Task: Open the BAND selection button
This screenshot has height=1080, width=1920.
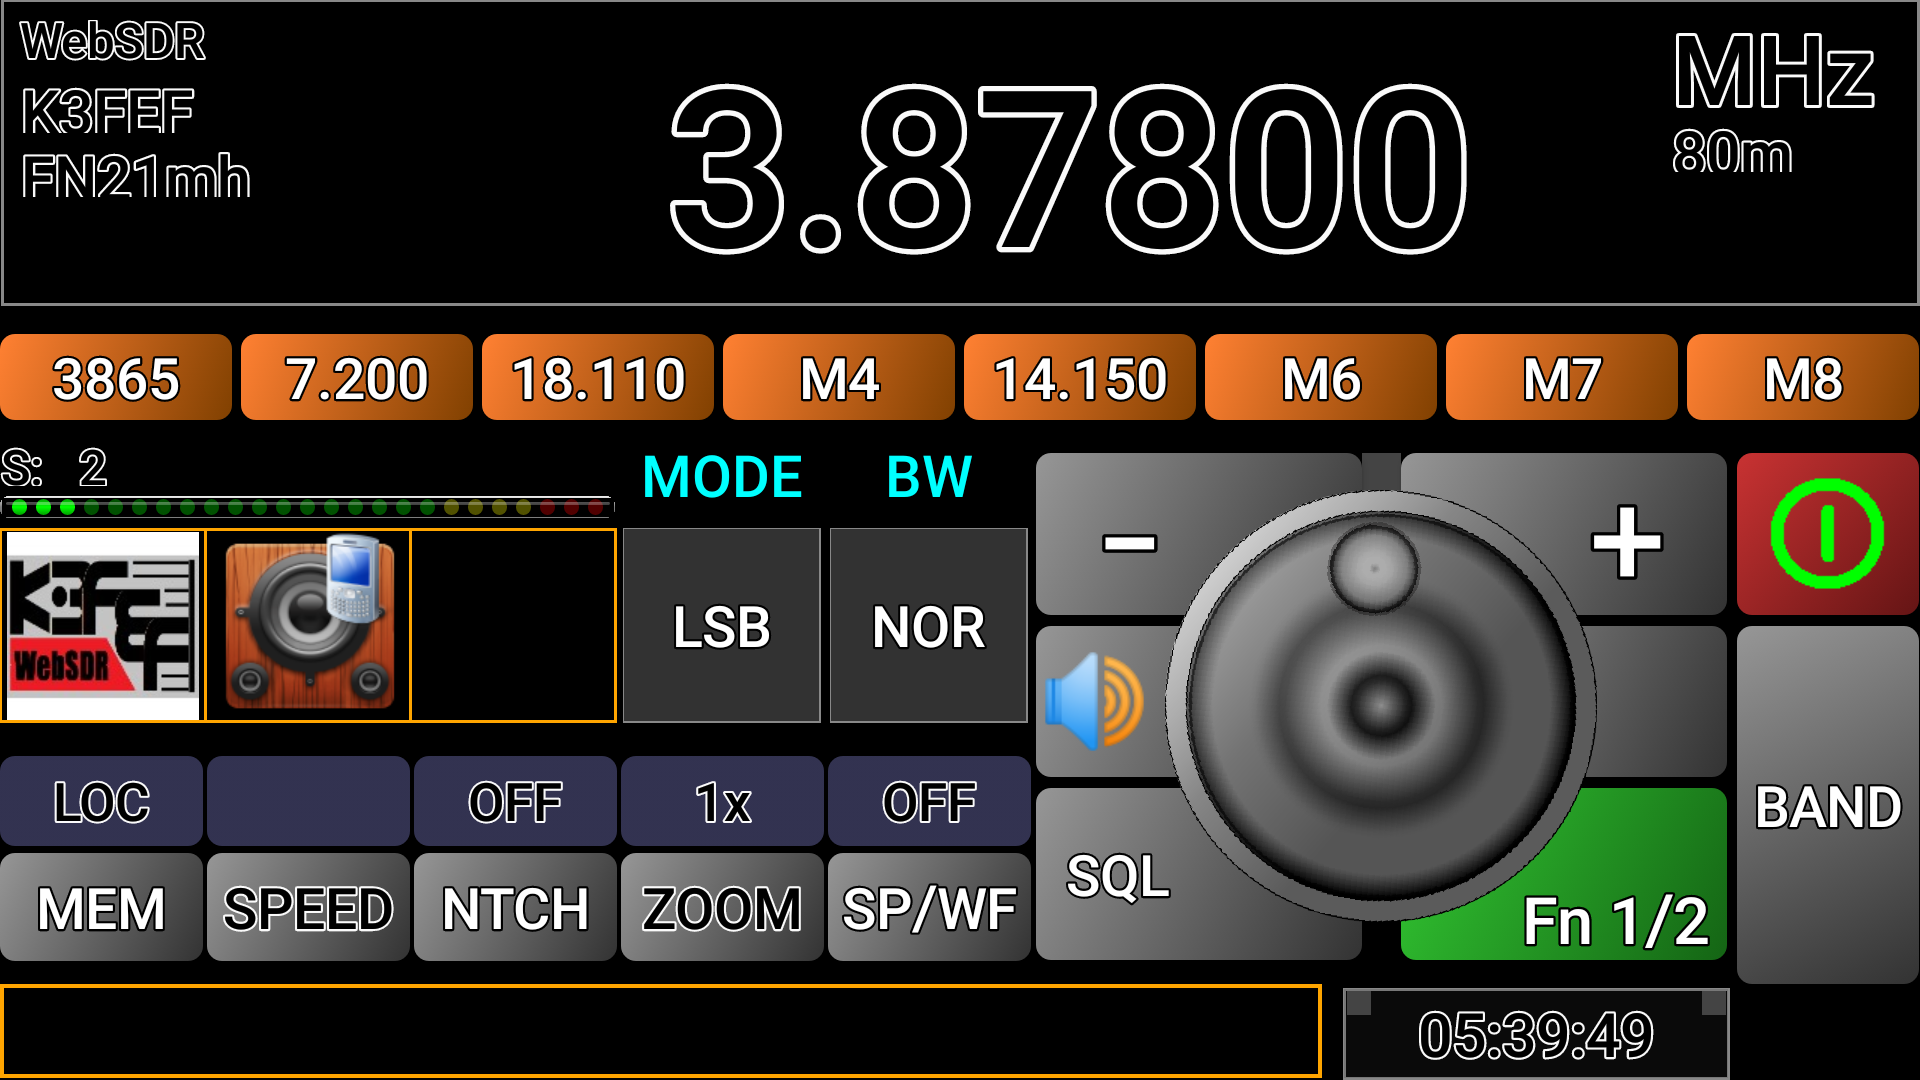Action: pos(1827,806)
